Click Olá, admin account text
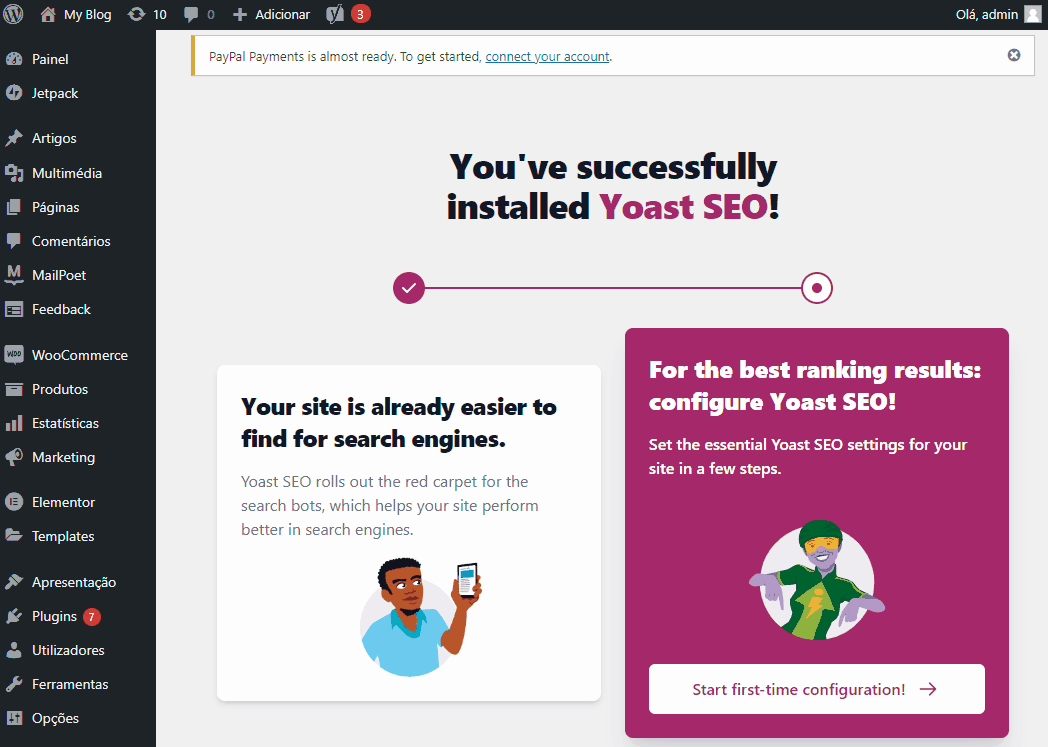 point(987,15)
